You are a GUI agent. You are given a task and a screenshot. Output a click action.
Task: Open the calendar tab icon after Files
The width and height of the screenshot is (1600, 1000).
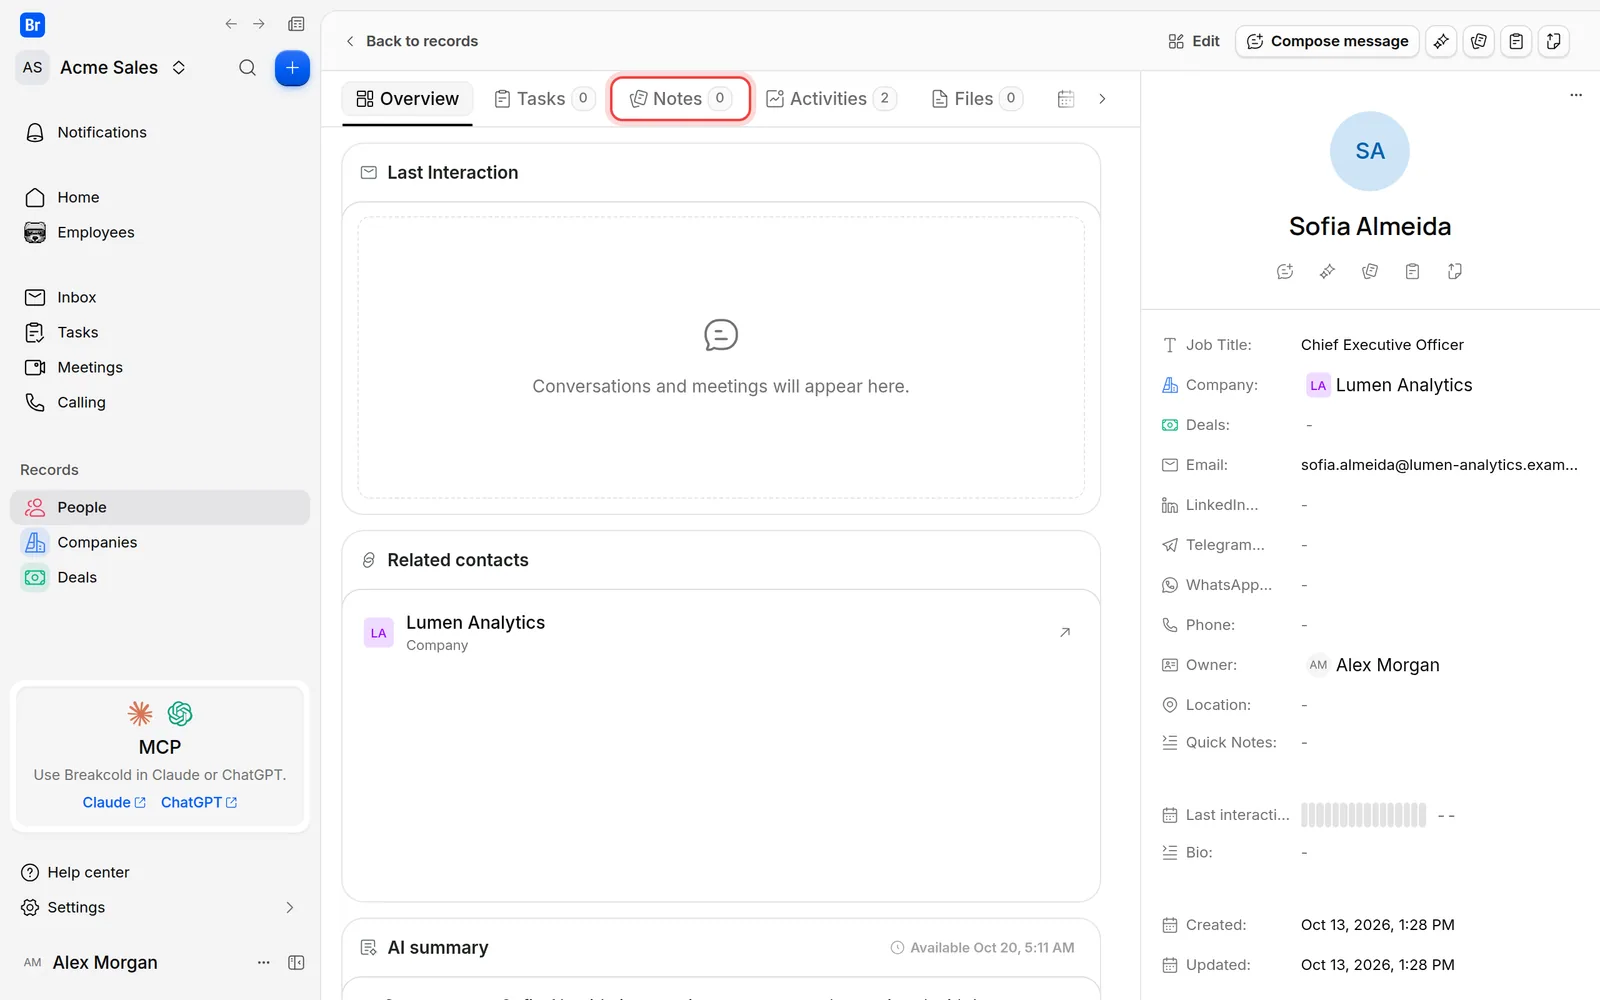click(1066, 99)
